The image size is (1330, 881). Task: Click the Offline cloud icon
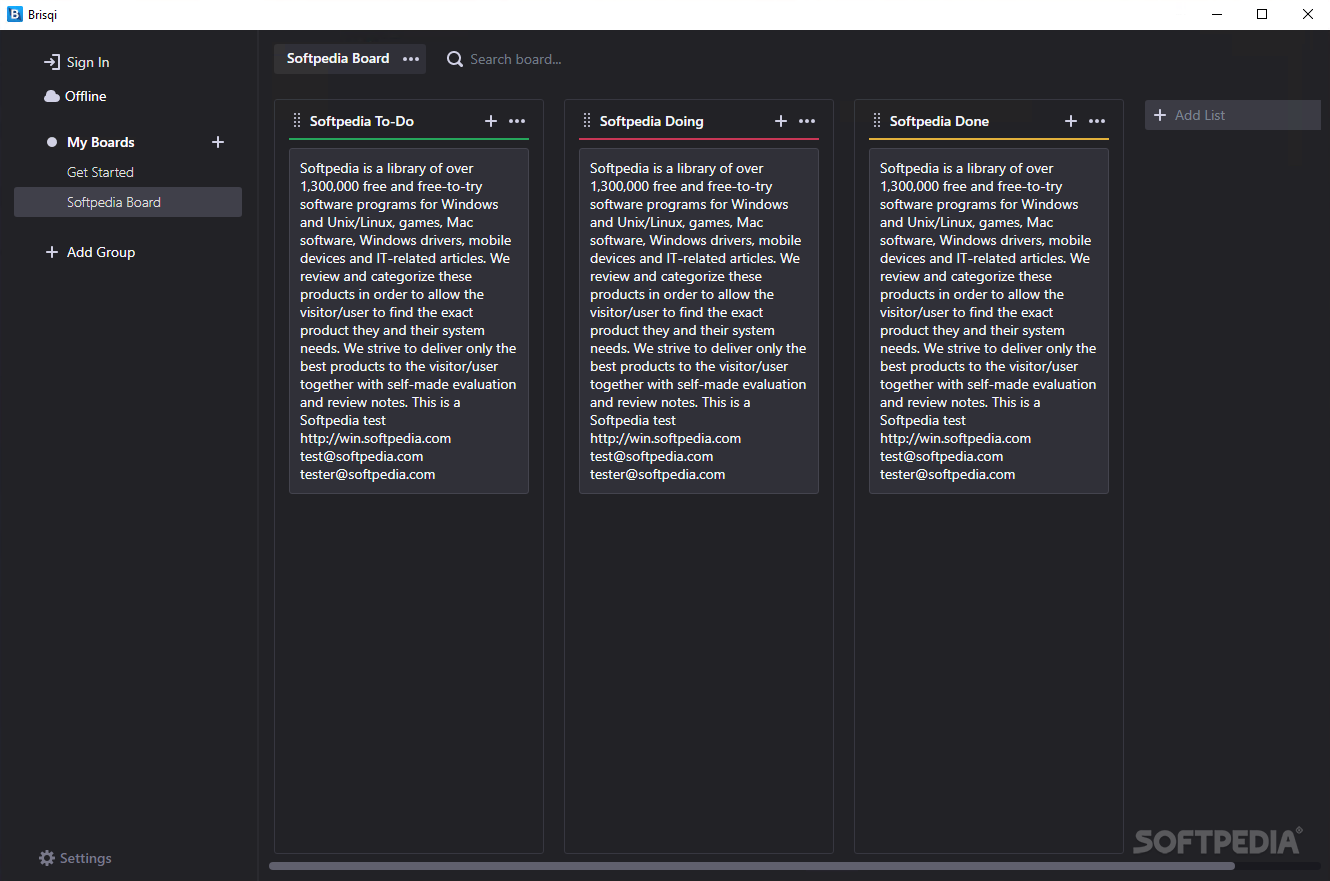click(x=52, y=96)
